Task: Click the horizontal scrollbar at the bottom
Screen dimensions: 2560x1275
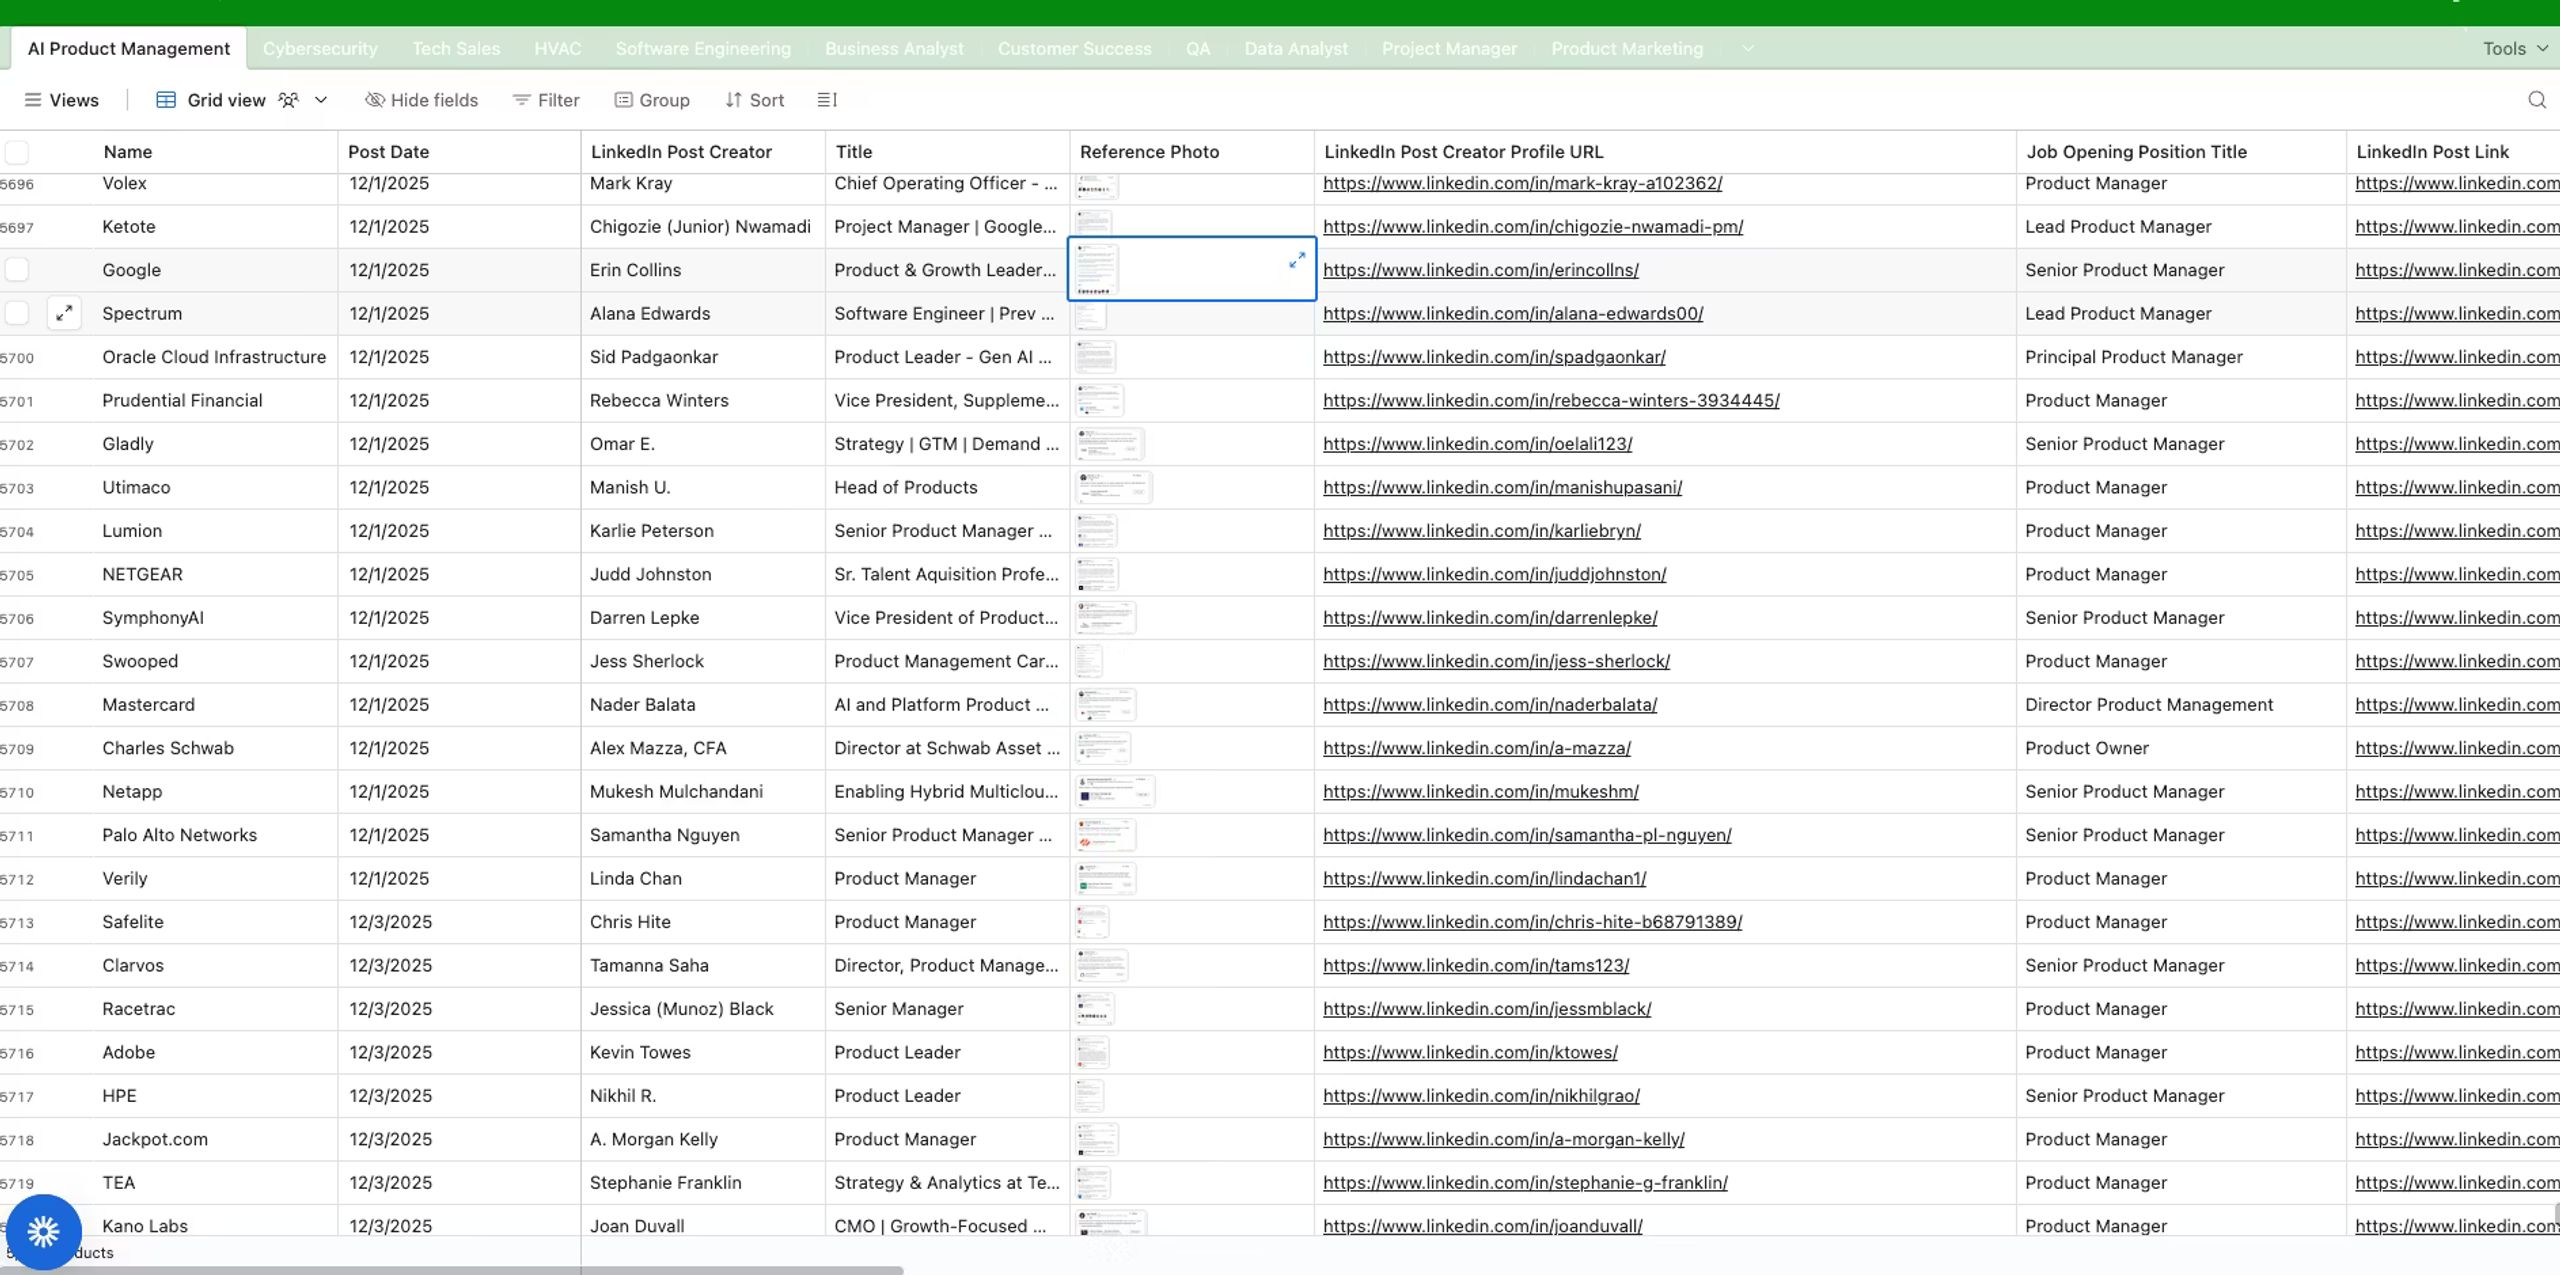Action: [x=452, y=1270]
